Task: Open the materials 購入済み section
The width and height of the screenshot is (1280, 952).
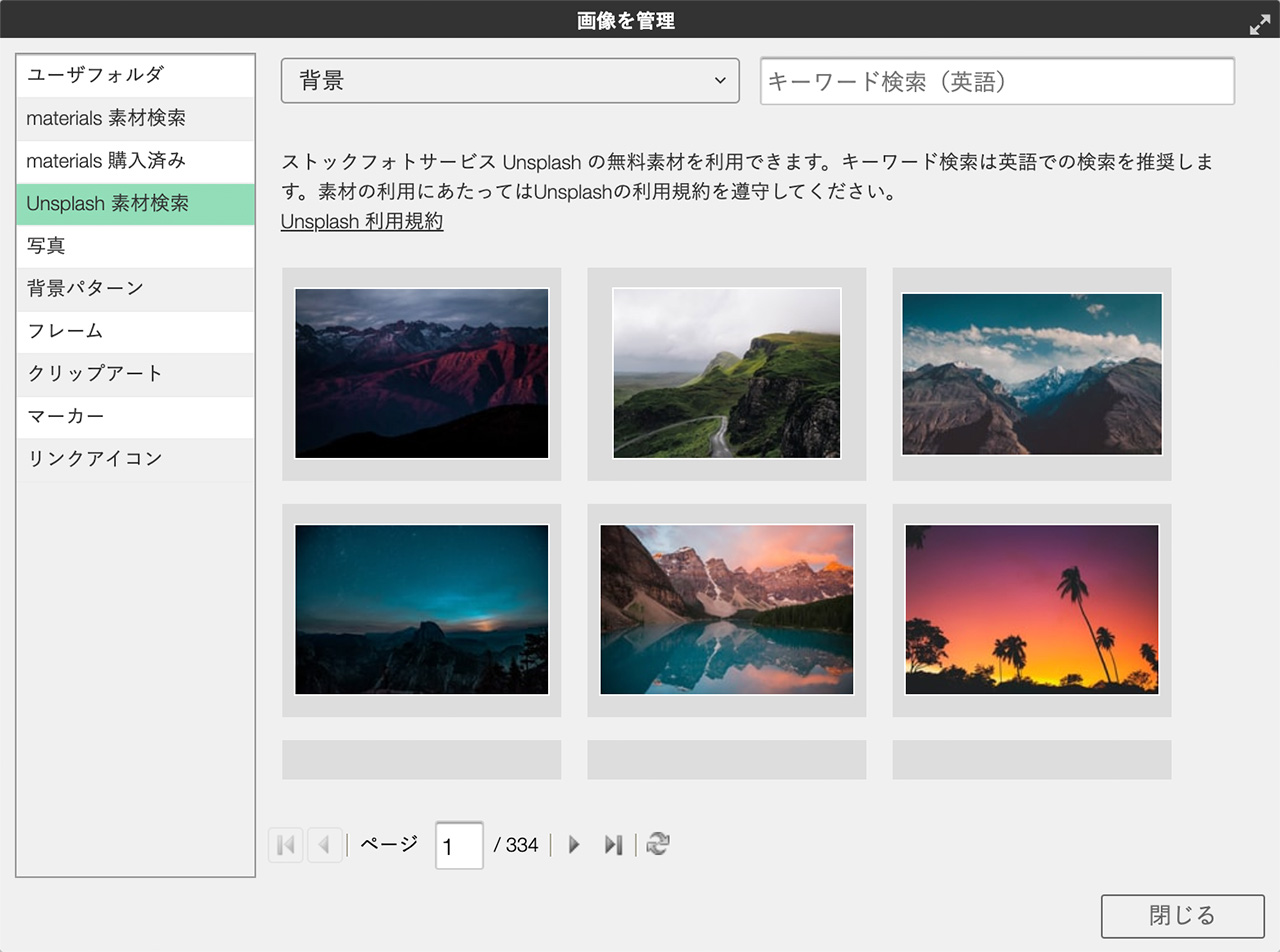Action: tap(135, 161)
